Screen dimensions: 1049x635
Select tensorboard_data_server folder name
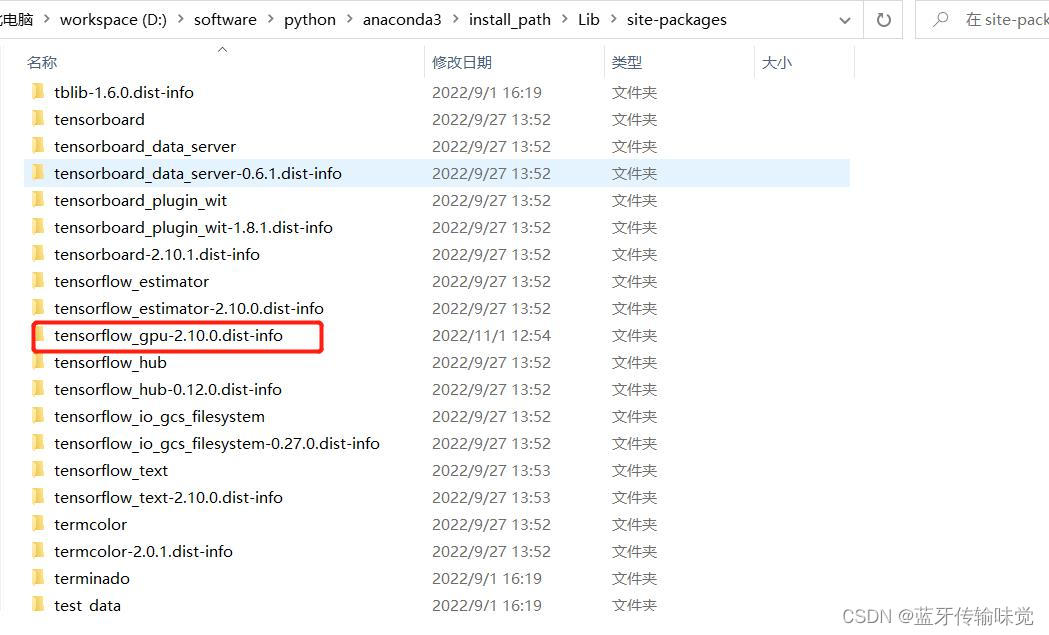click(145, 147)
